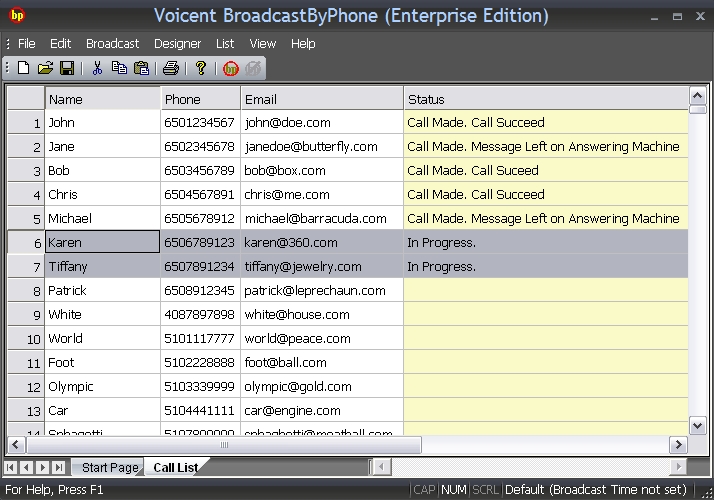Select the name cell John

click(102, 122)
